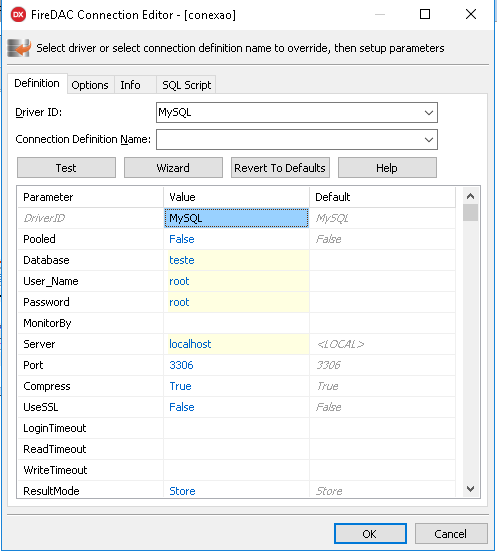Click the Value column header

click(236, 197)
